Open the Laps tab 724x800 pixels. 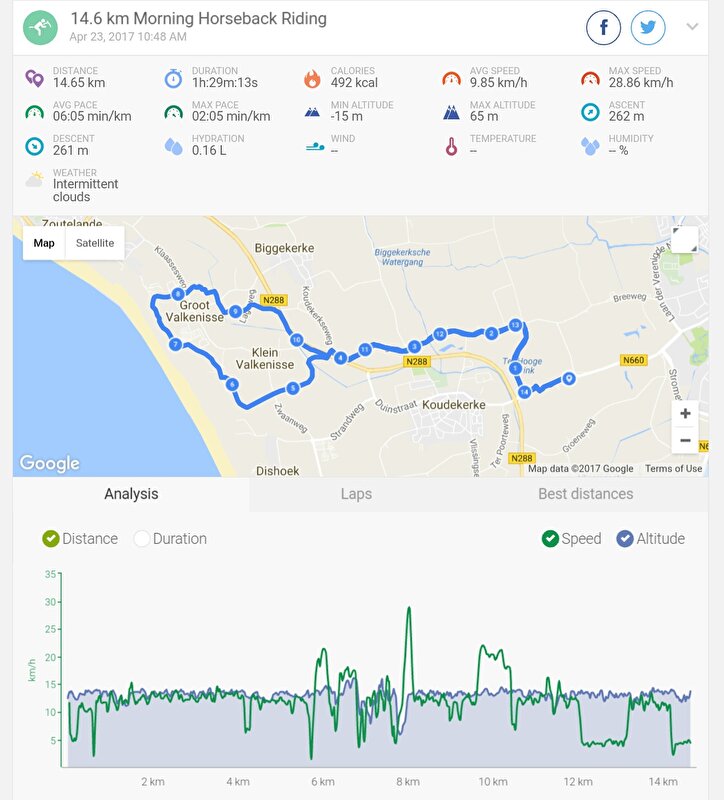(x=356, y=494)
